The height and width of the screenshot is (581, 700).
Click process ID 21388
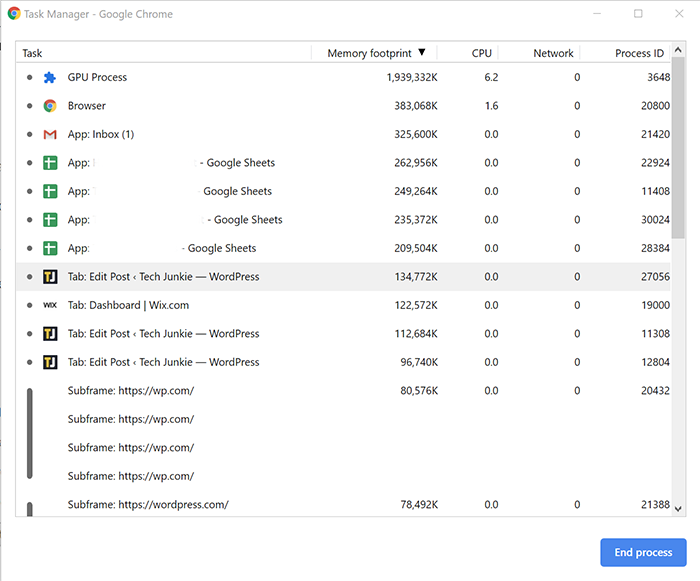[655, 505]
